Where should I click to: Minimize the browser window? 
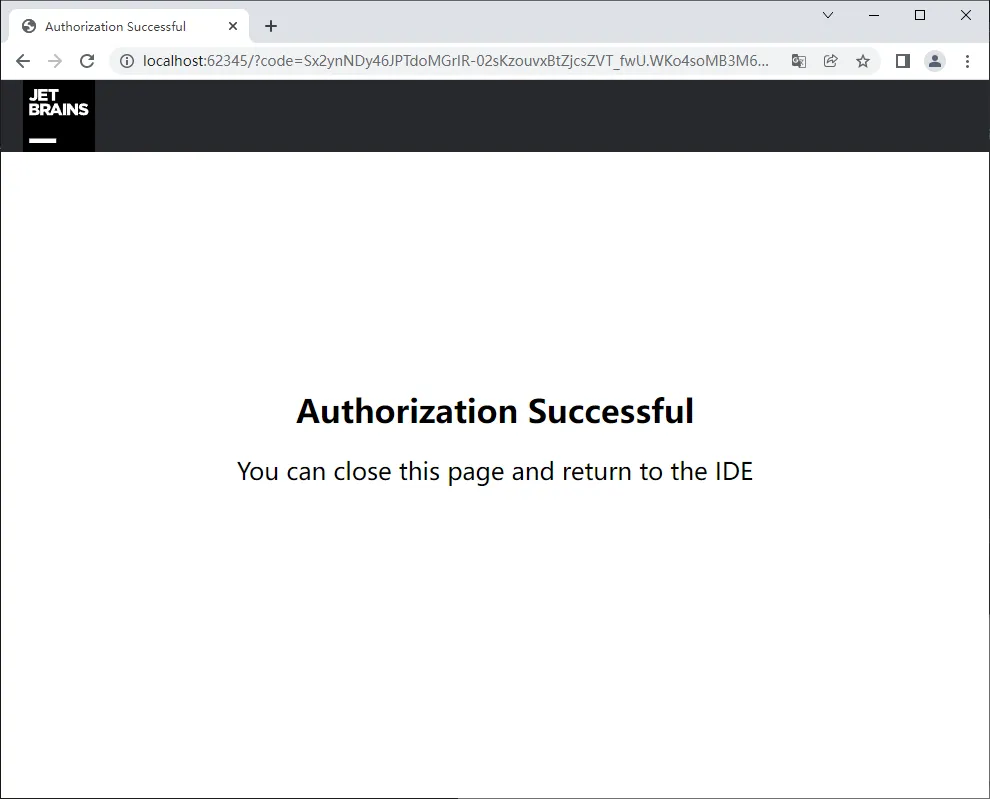click(874, 15)
